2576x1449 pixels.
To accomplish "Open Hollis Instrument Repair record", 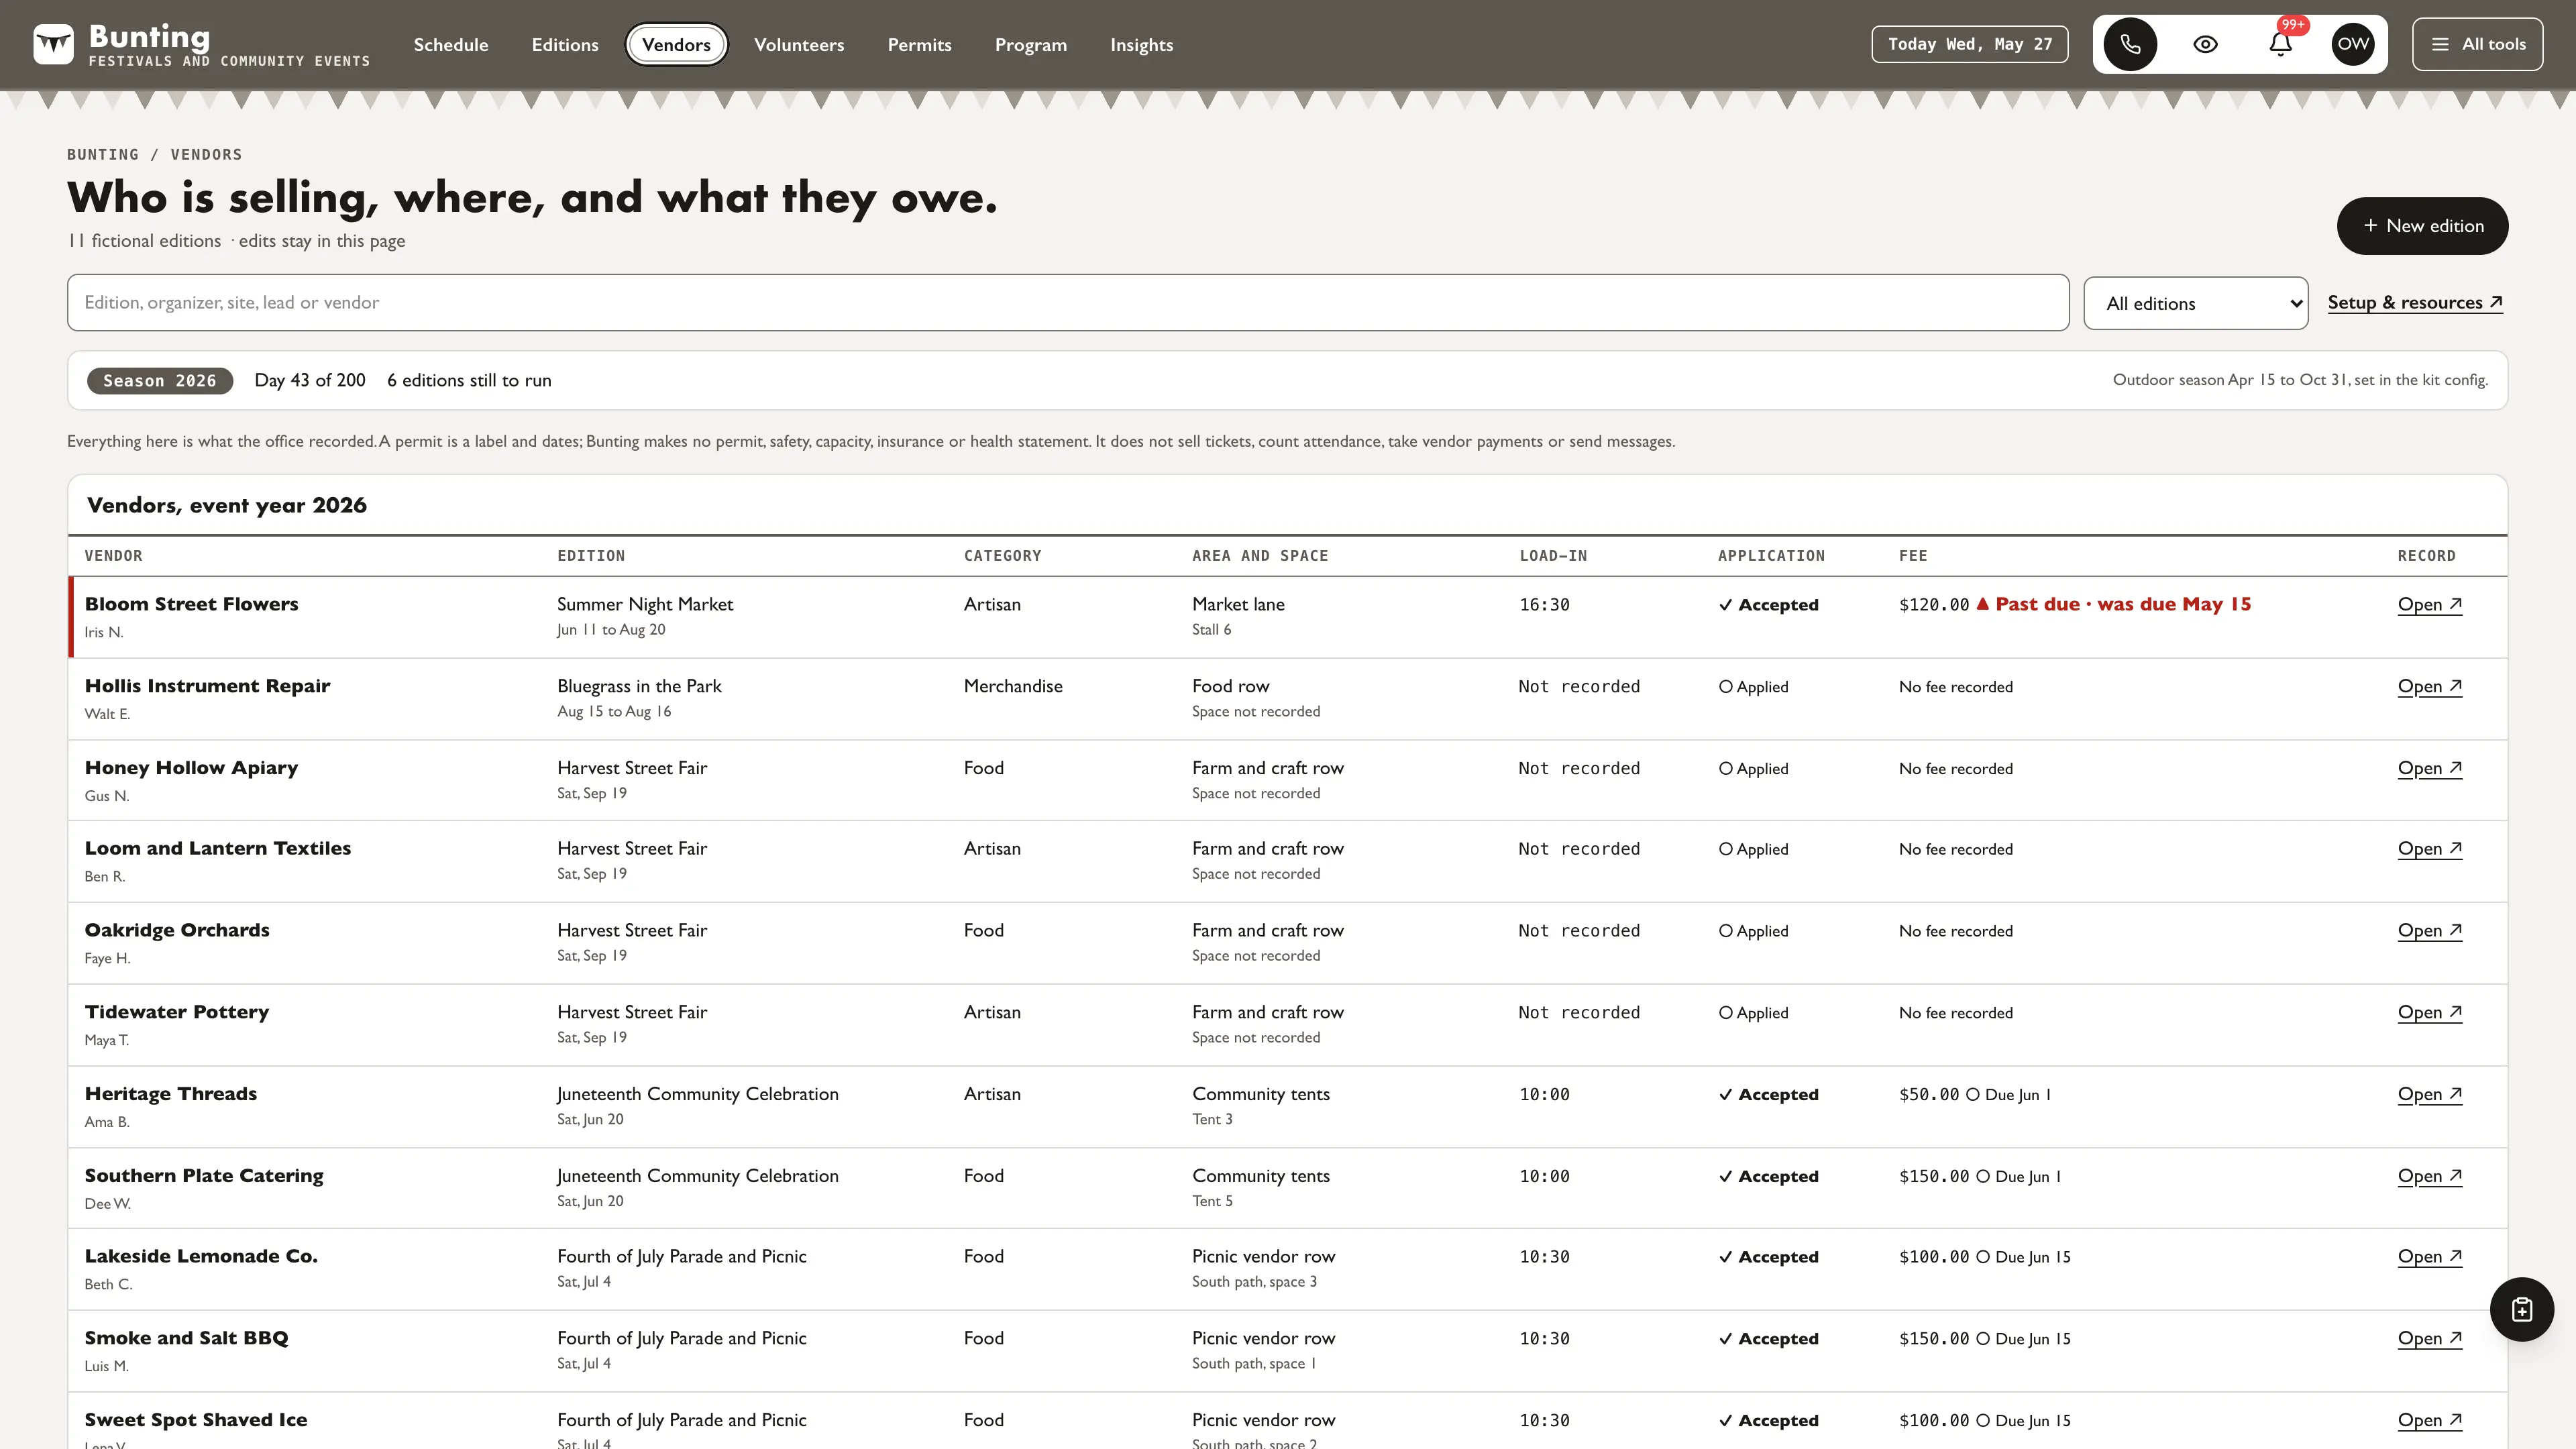I will point(2429,686).
